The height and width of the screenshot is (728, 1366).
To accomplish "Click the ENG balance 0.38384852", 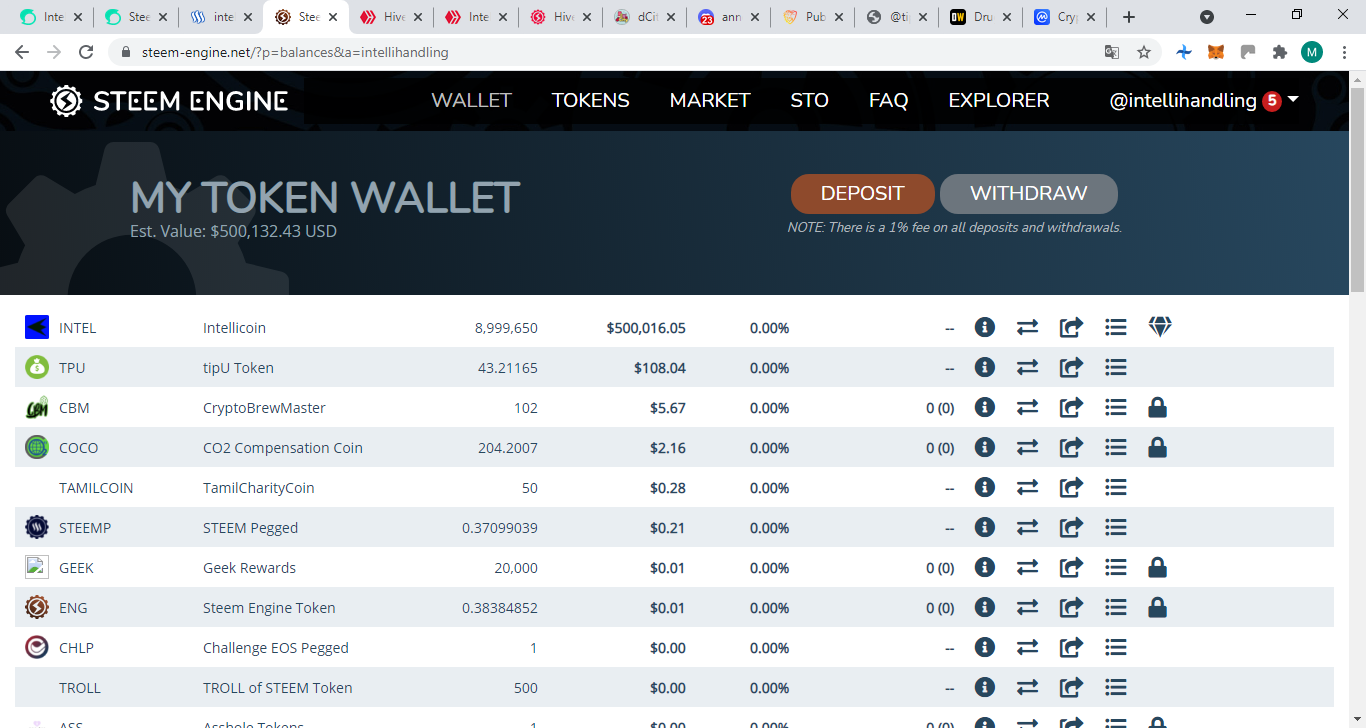I will tap(500, 608).
